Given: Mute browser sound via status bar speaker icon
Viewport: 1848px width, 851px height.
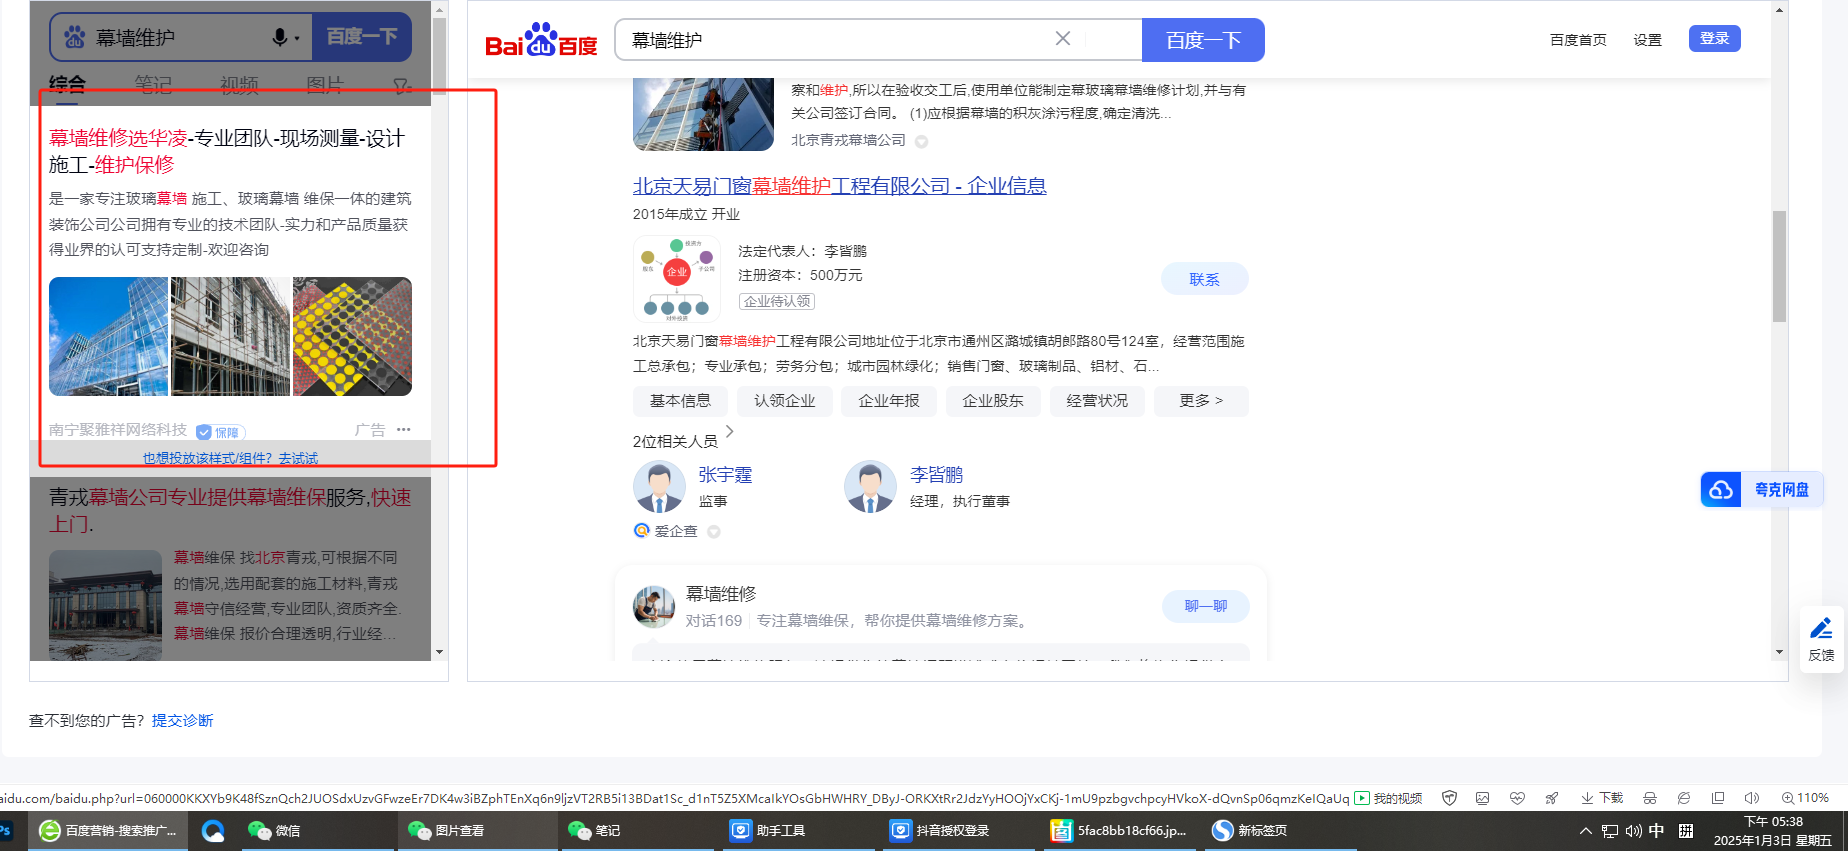Looking at the screenshot, I should pos(1752,798).
